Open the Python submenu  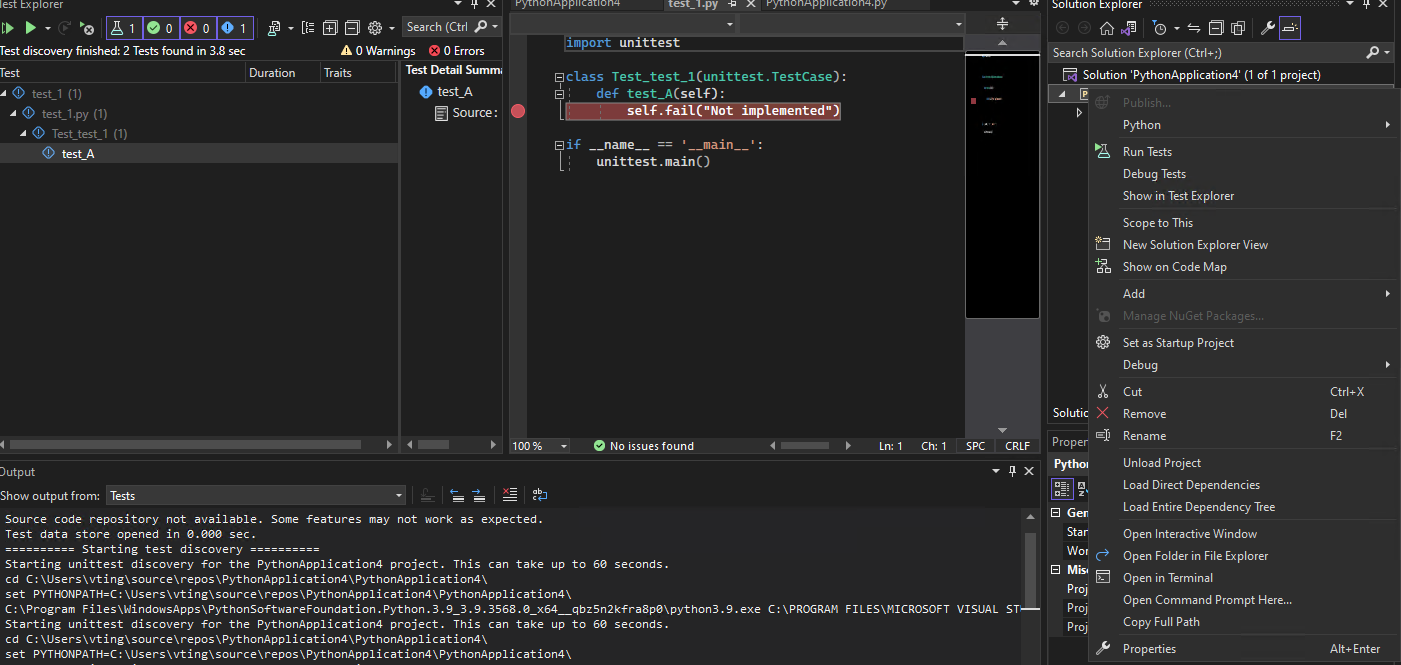coord(1244,125)
